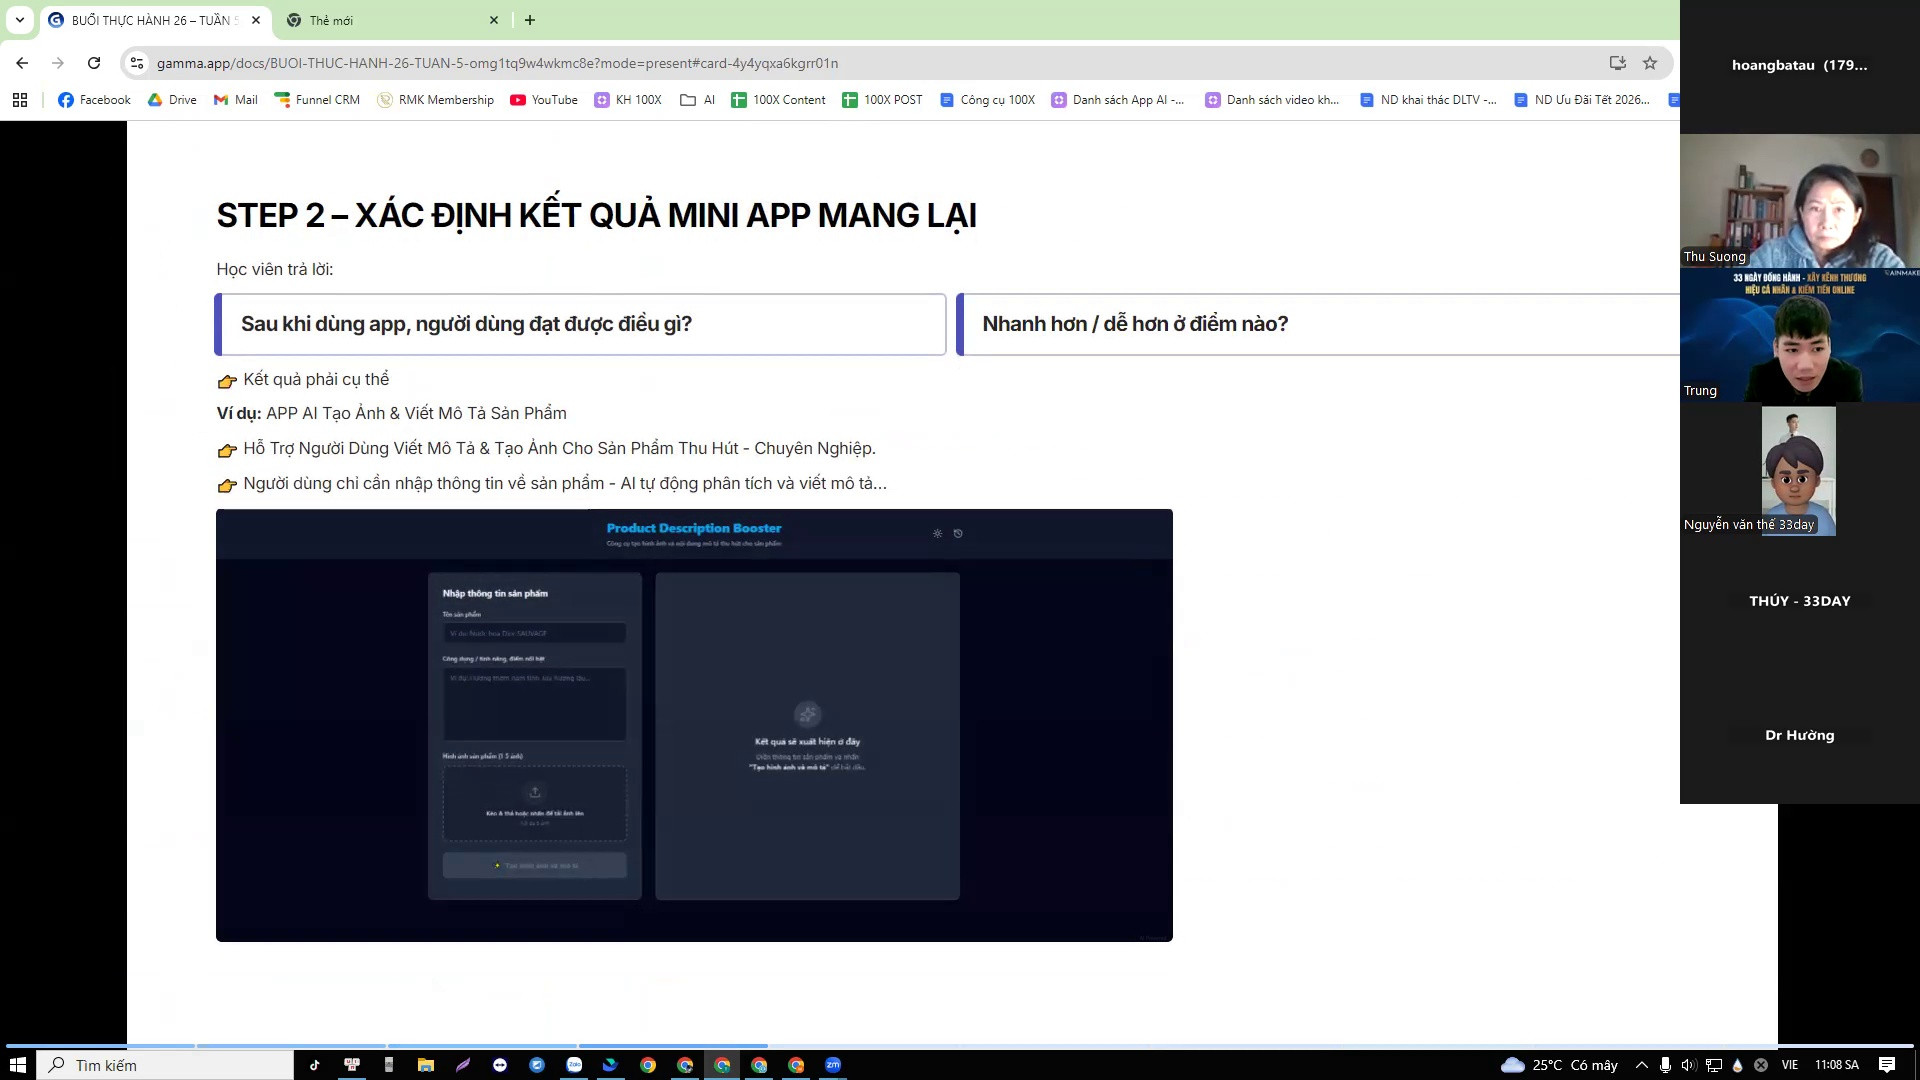
Task: Switch to the Thẻ mới tab
Action: [392, 20]
